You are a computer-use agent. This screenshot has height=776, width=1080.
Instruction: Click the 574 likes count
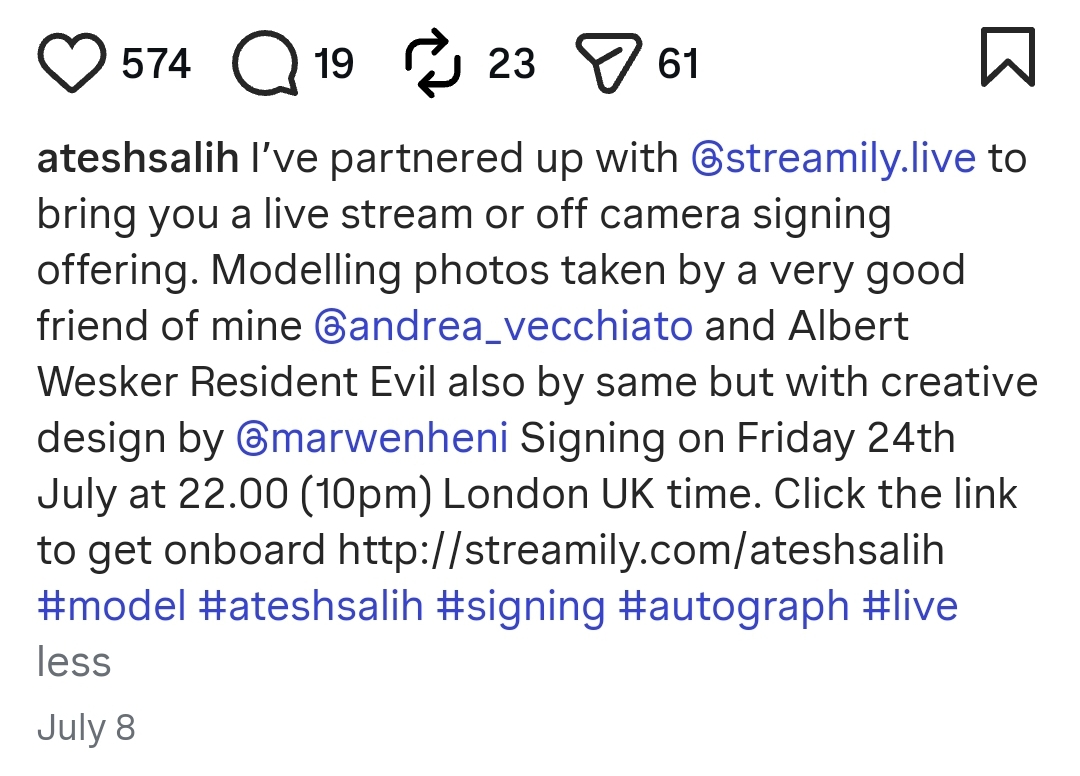pos(156,64)
